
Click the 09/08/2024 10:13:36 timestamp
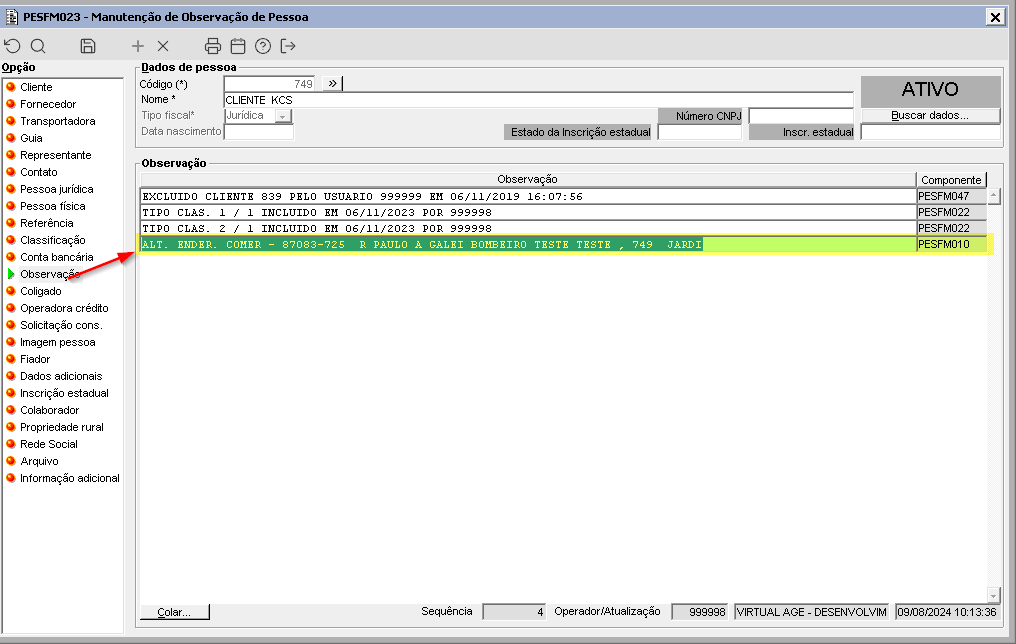pyautogui.click(x=947, y=612)
